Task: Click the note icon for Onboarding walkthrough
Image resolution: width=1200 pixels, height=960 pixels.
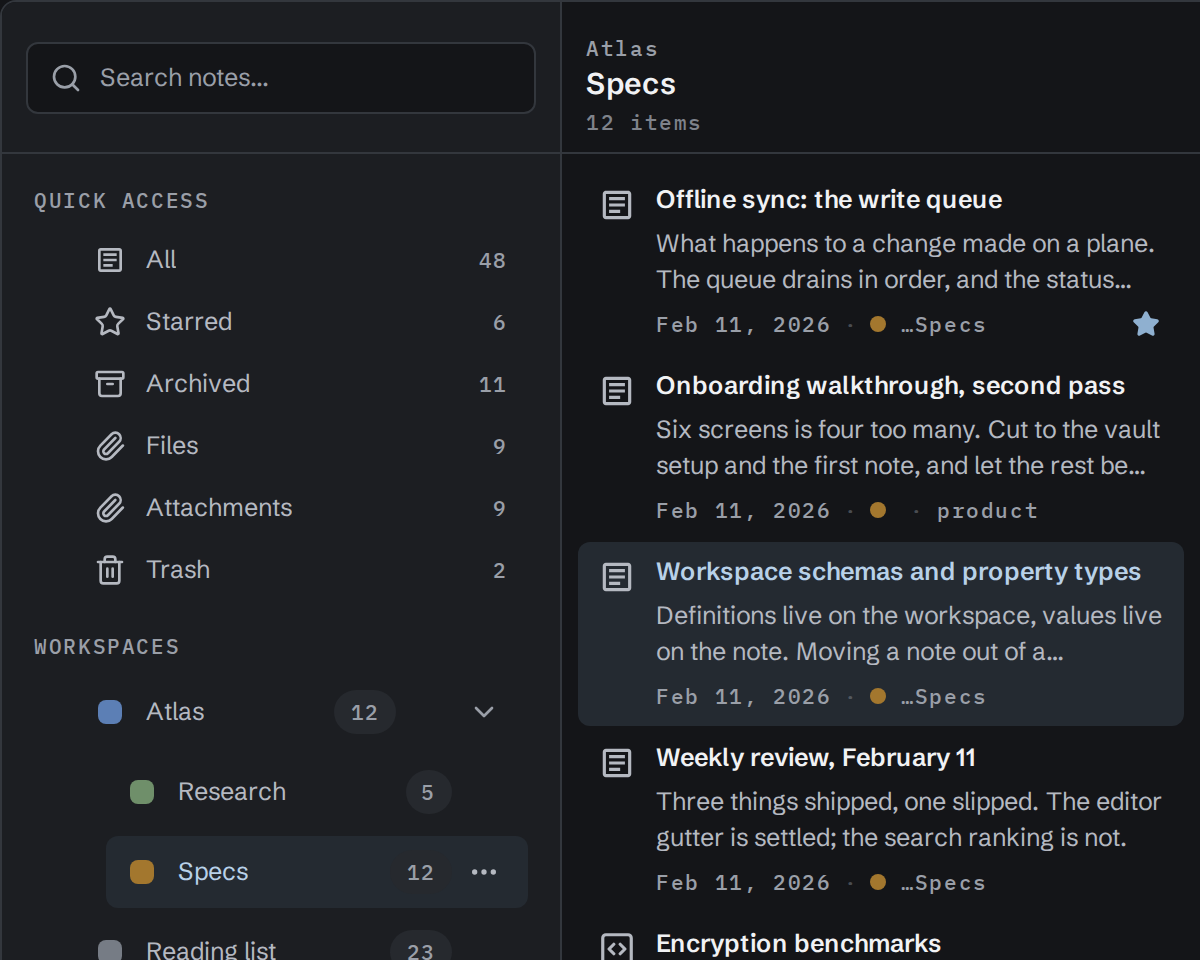Action: [x=617, y=392]
